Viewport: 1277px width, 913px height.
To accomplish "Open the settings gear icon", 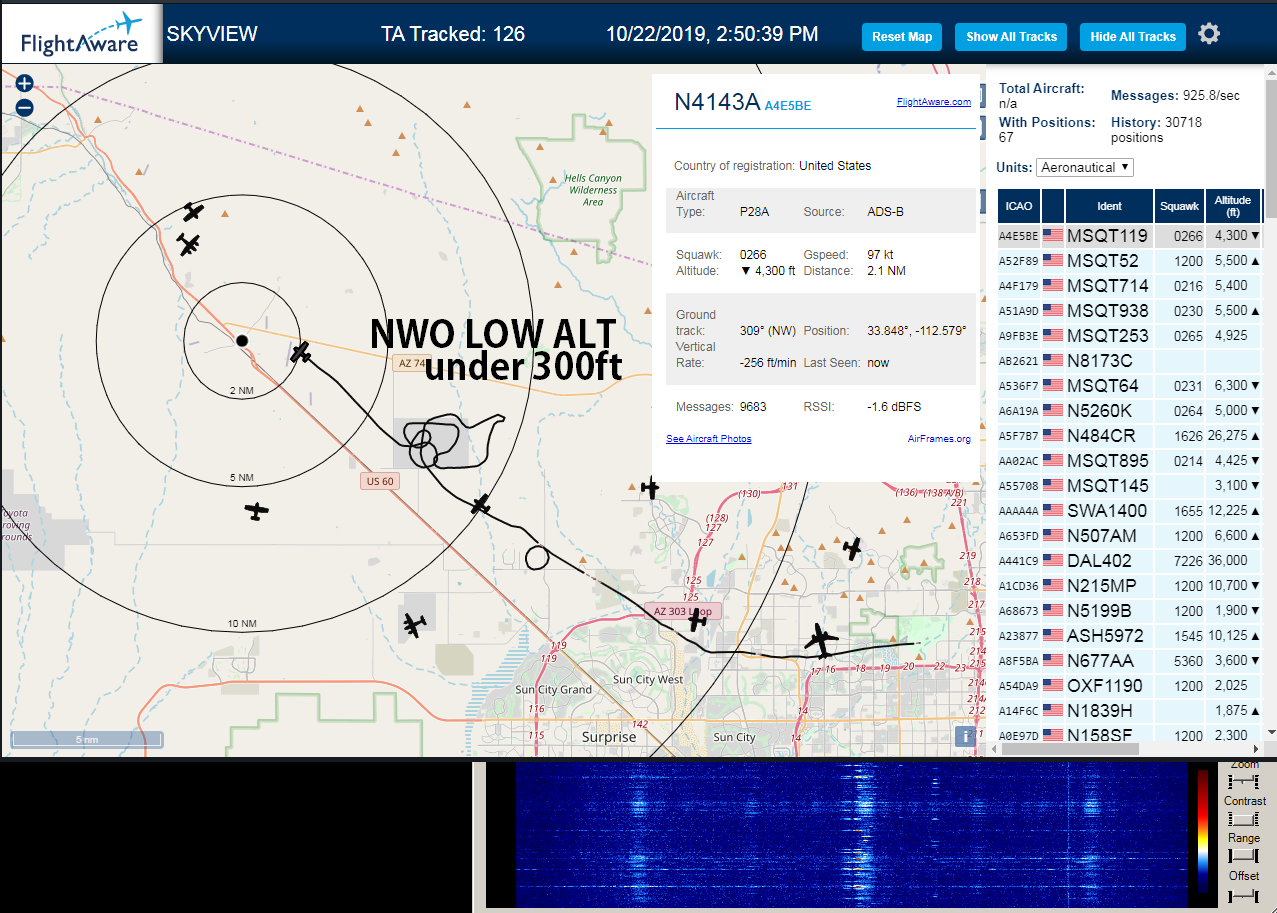I will coord(1209,34).
